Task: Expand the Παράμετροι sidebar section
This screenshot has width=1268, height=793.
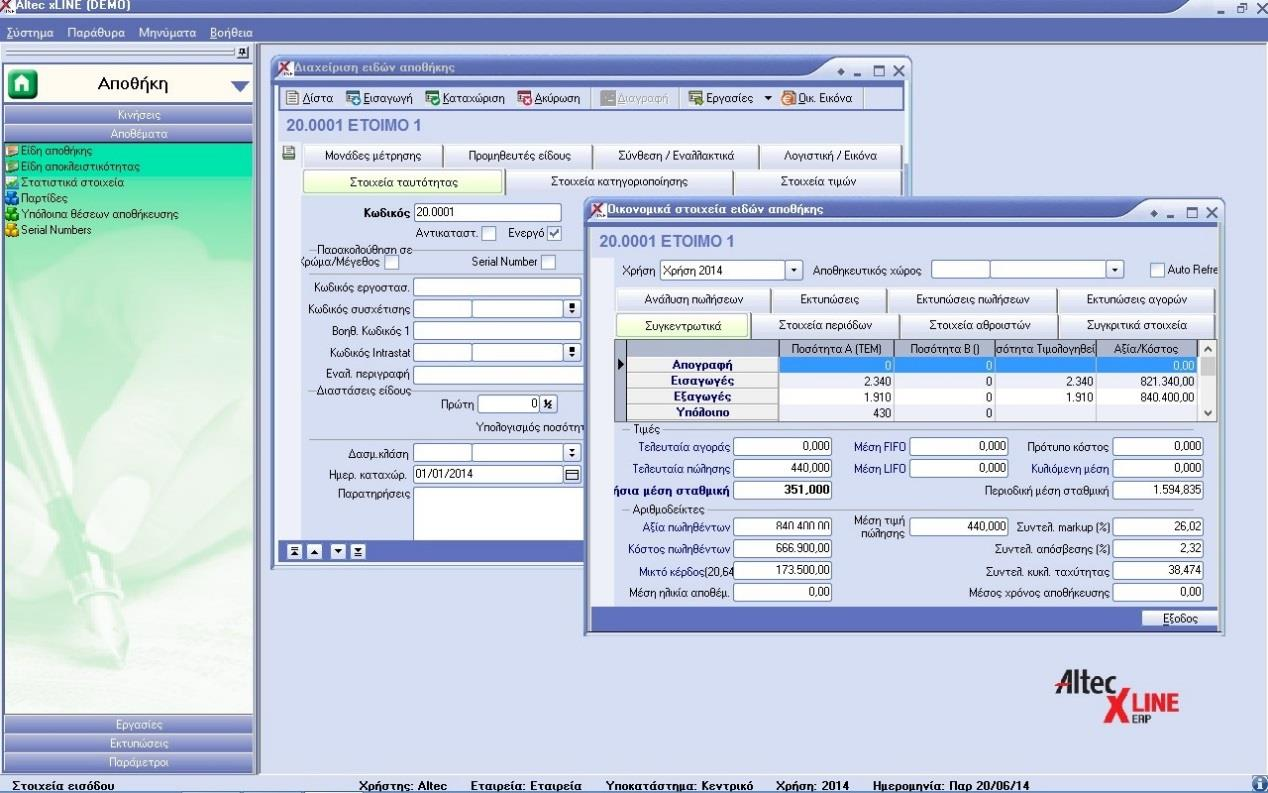Action: coord(128,763)
